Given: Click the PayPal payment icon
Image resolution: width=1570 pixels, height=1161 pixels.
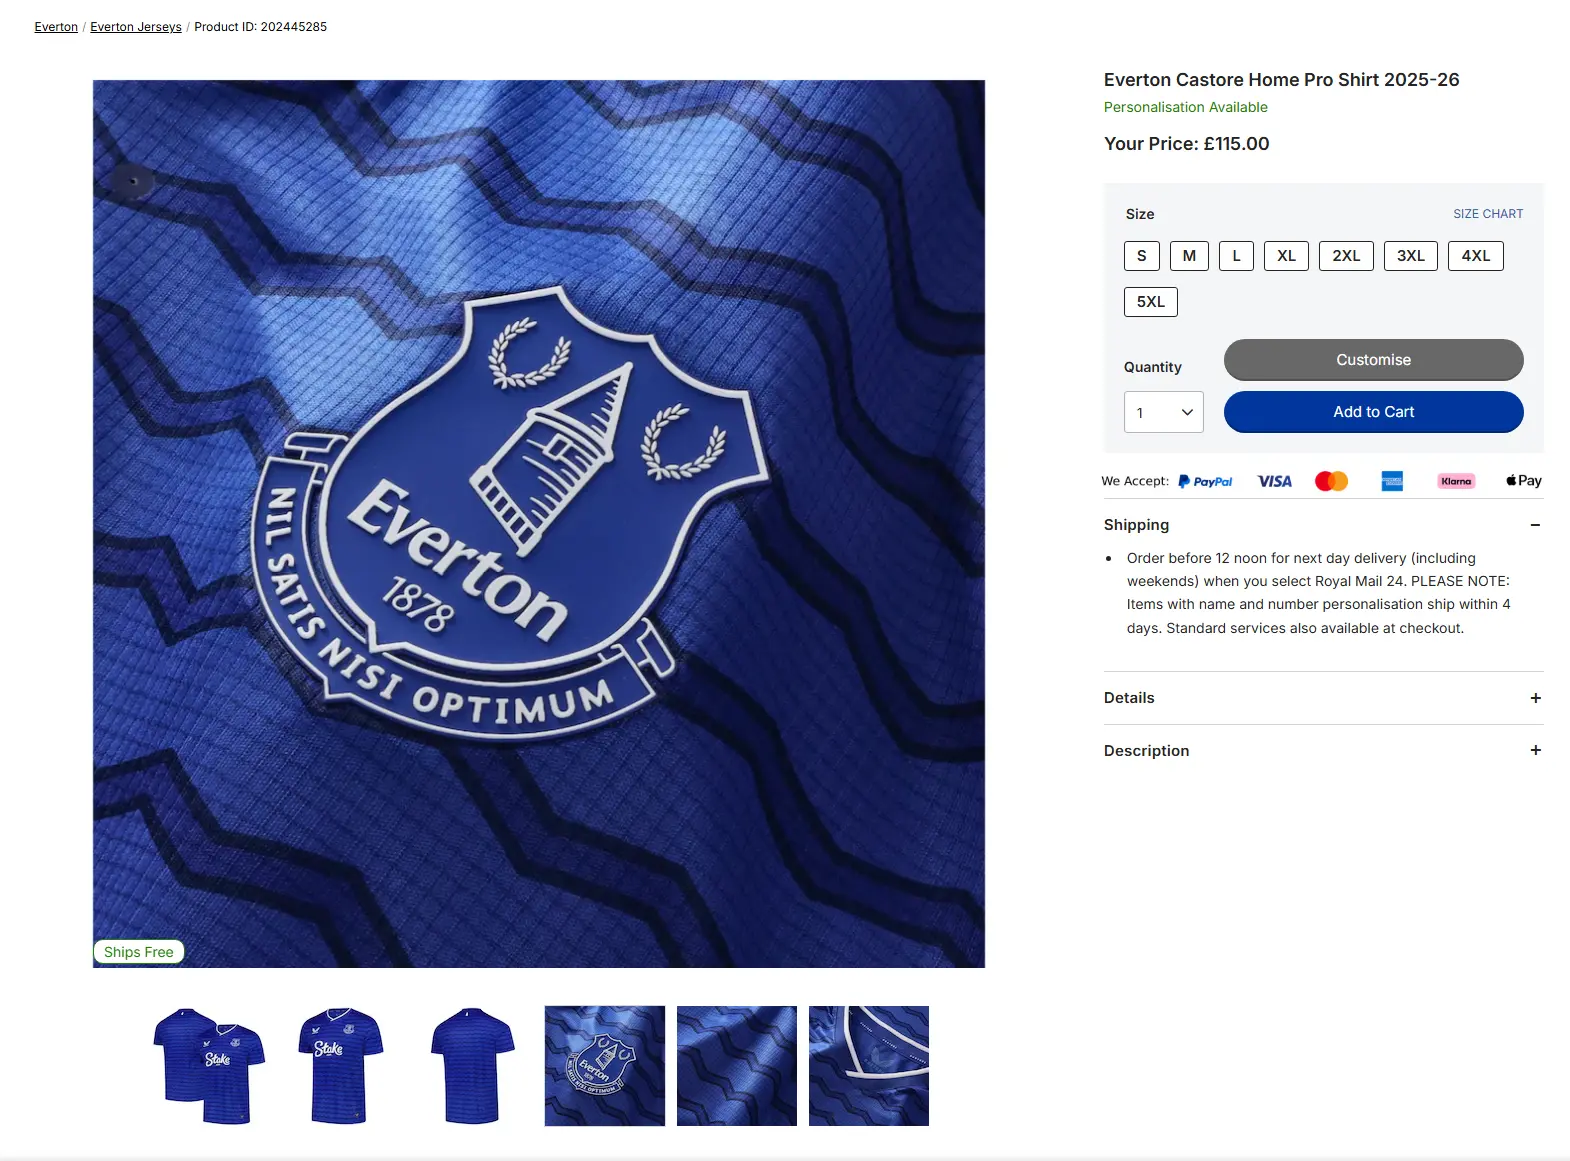Looking at the screenshot, I should 1205,482.
